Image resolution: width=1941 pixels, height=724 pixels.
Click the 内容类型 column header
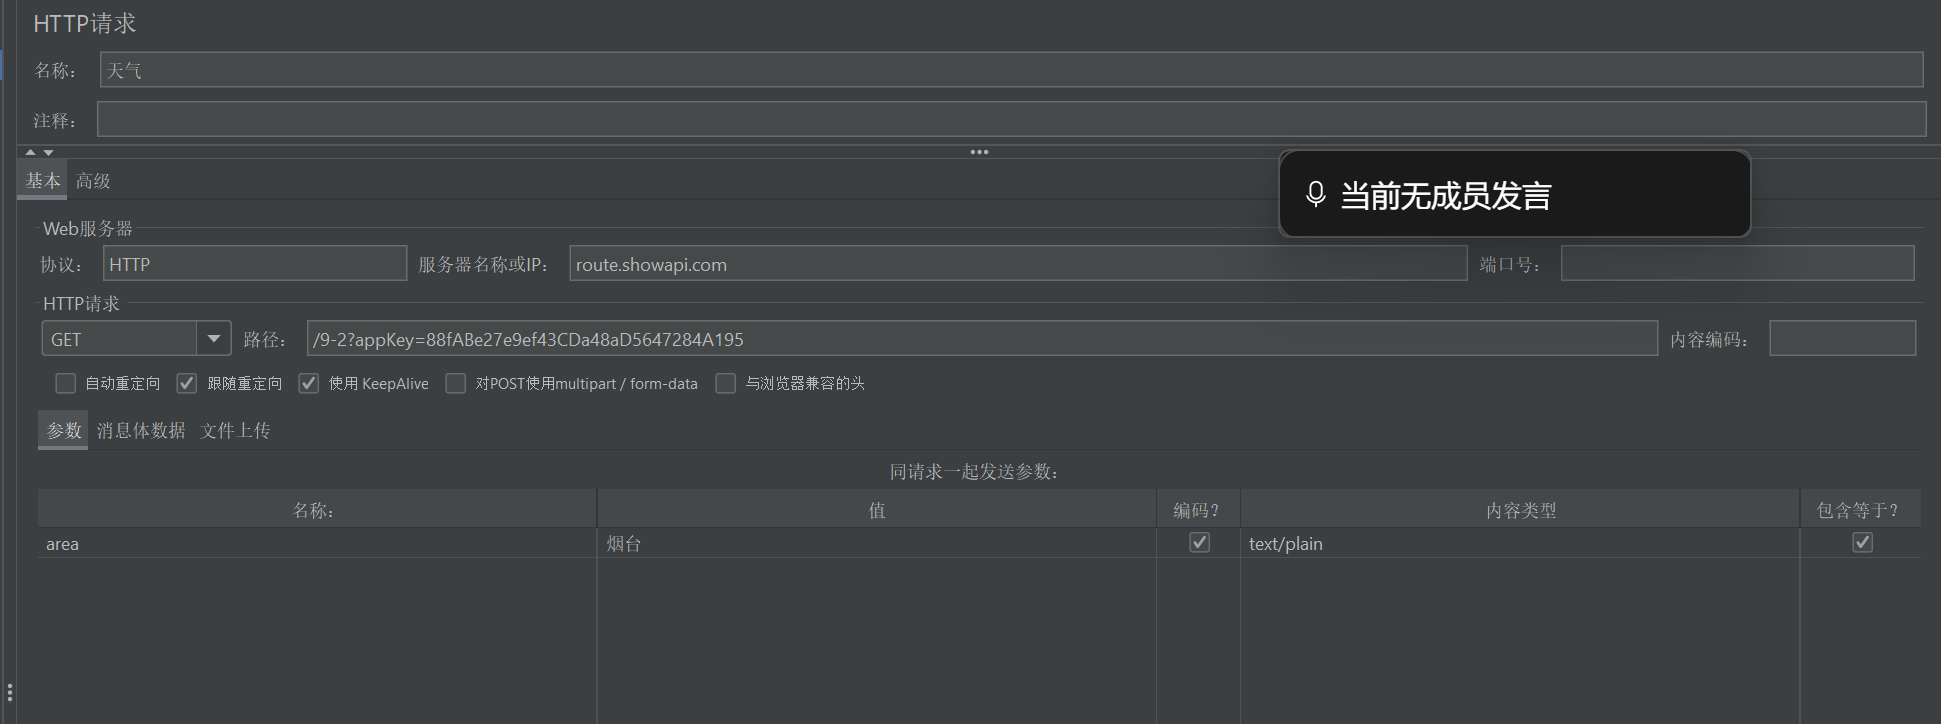coord(1520,509)
